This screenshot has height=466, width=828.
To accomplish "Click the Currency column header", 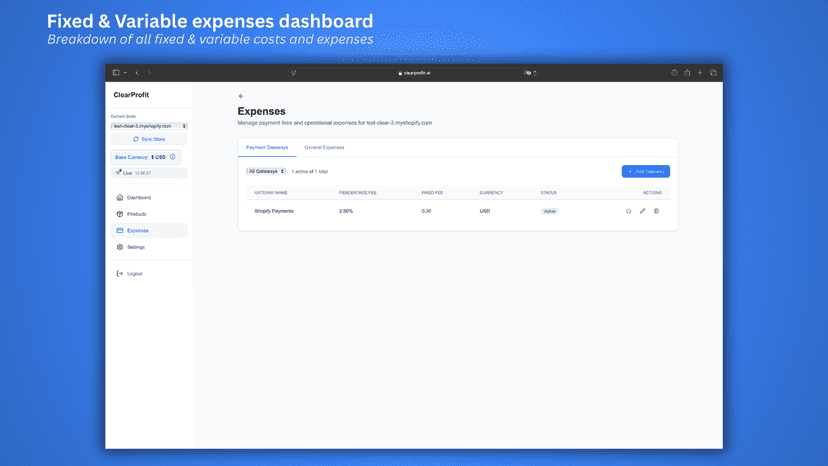I will [x=491, y=193].
